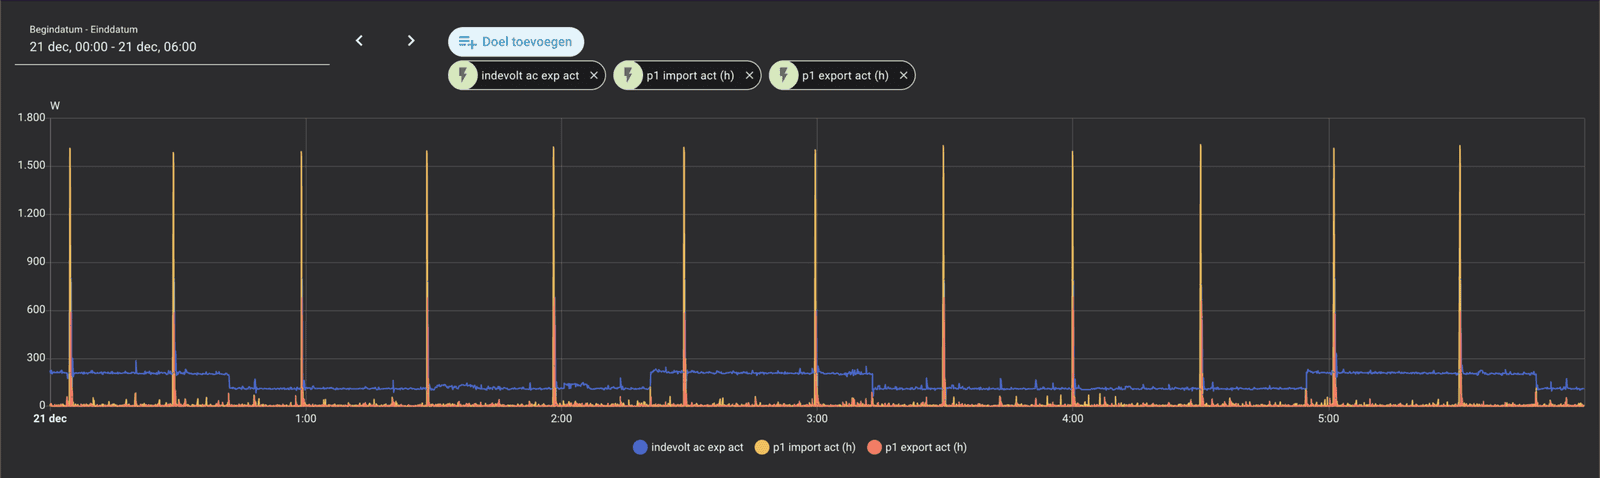Image resolution: width=1600 pixels, height=478 pixels.
Task: Toggle indevolt ac exp act legend series
Action: [697, 448]
